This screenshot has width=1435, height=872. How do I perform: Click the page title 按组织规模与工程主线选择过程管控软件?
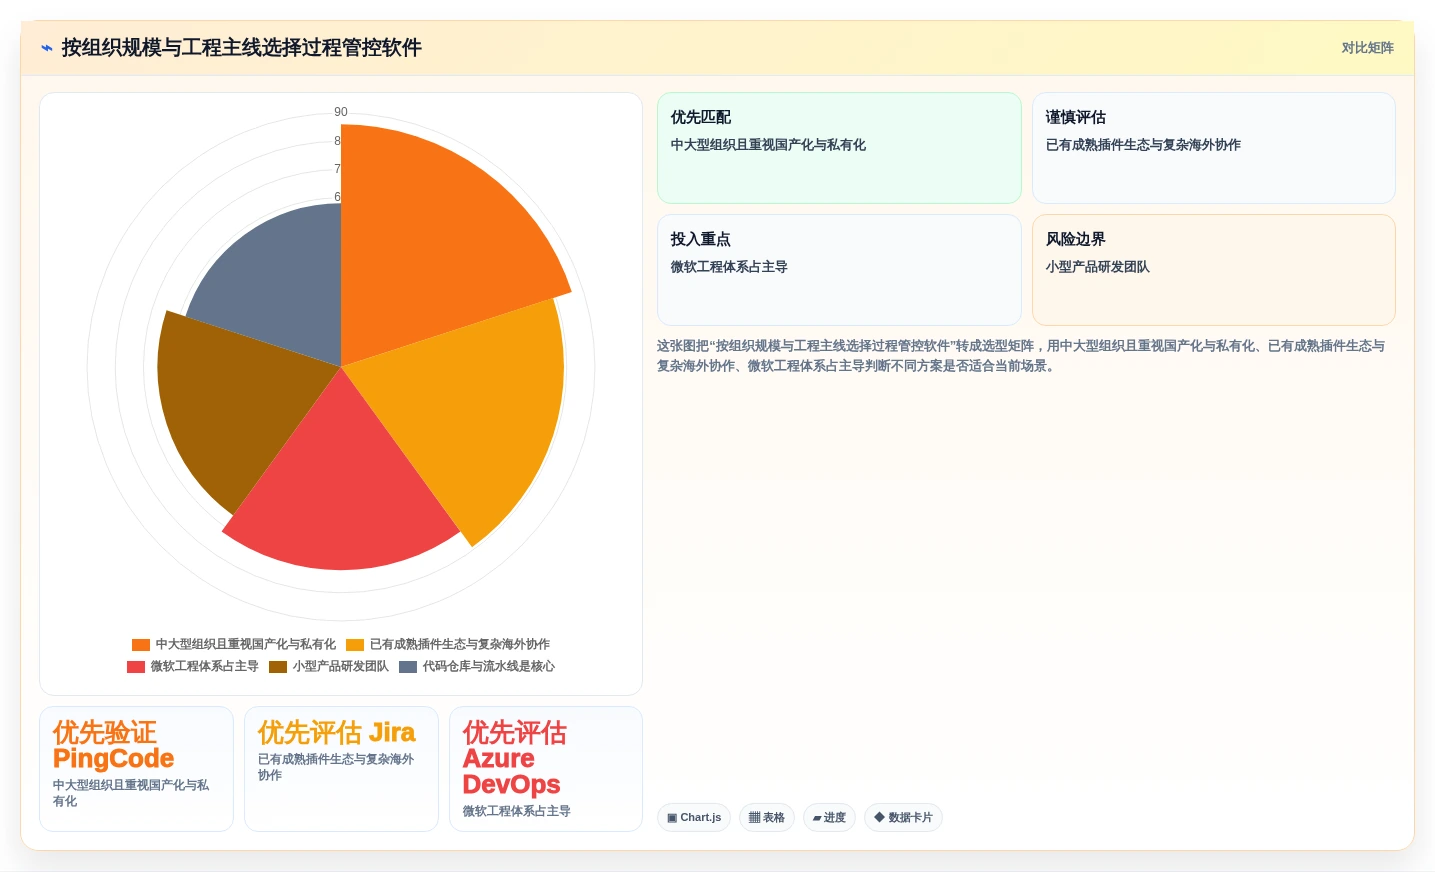[241, 48]
